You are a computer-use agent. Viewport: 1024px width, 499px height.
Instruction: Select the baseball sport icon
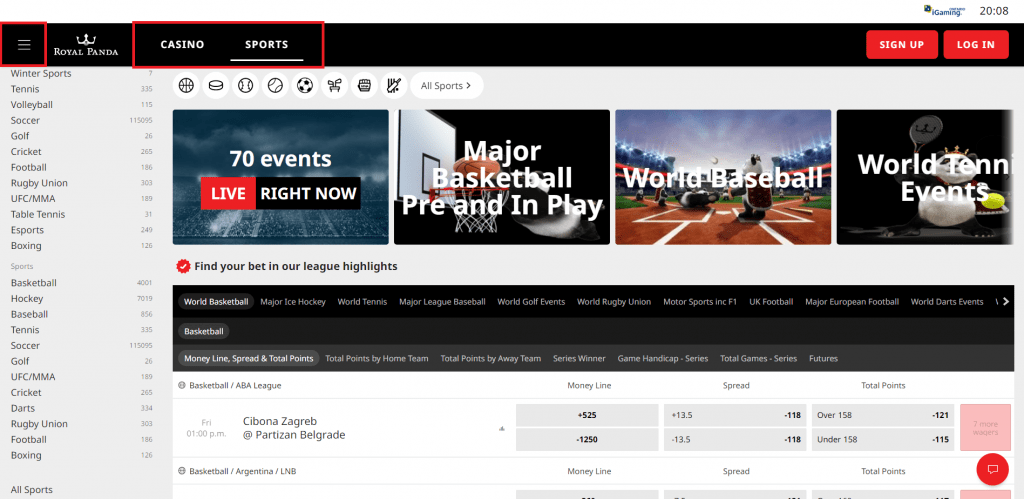[246, 86]
